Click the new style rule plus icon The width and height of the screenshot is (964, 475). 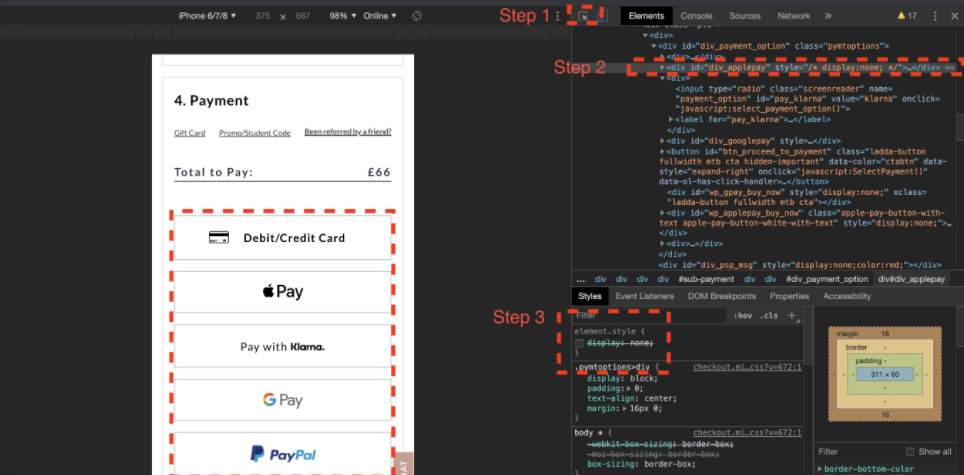click(x=792, y=316)
